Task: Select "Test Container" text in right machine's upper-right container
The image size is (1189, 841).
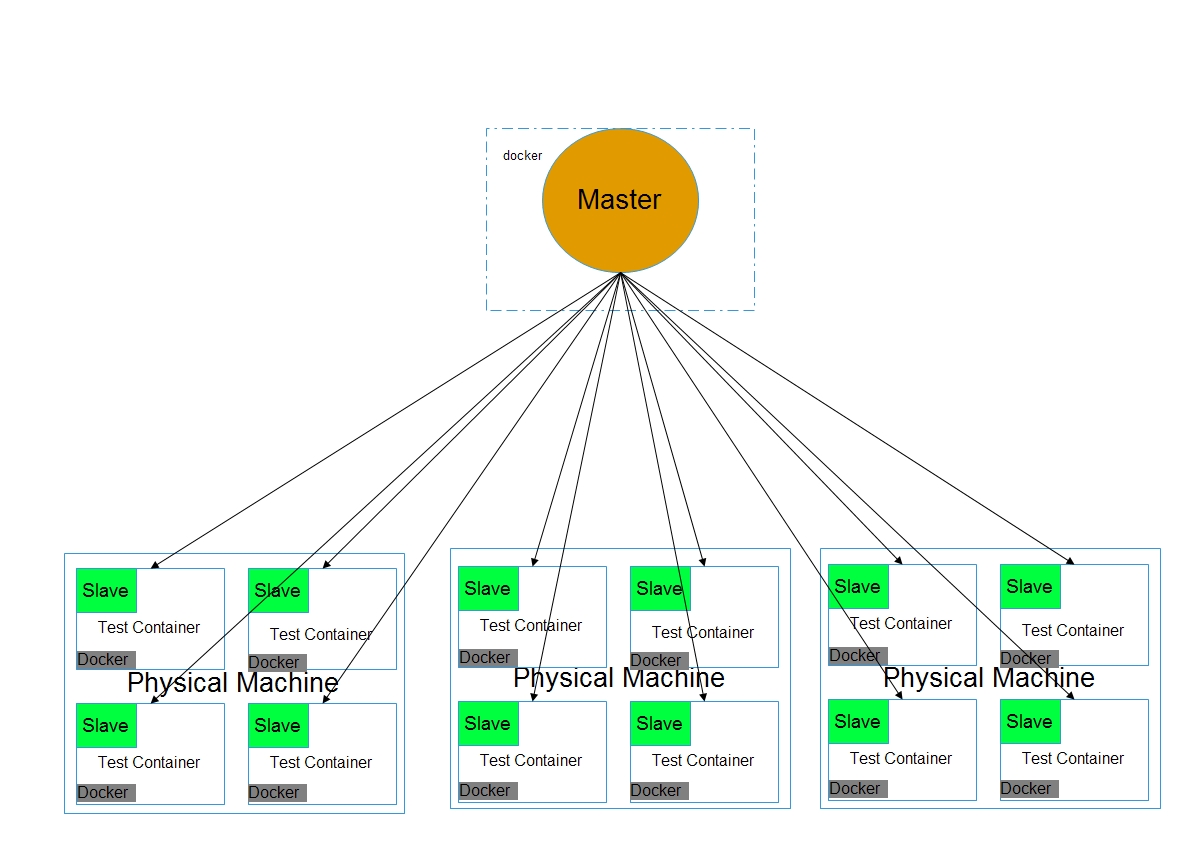Action: point(1073,630)
